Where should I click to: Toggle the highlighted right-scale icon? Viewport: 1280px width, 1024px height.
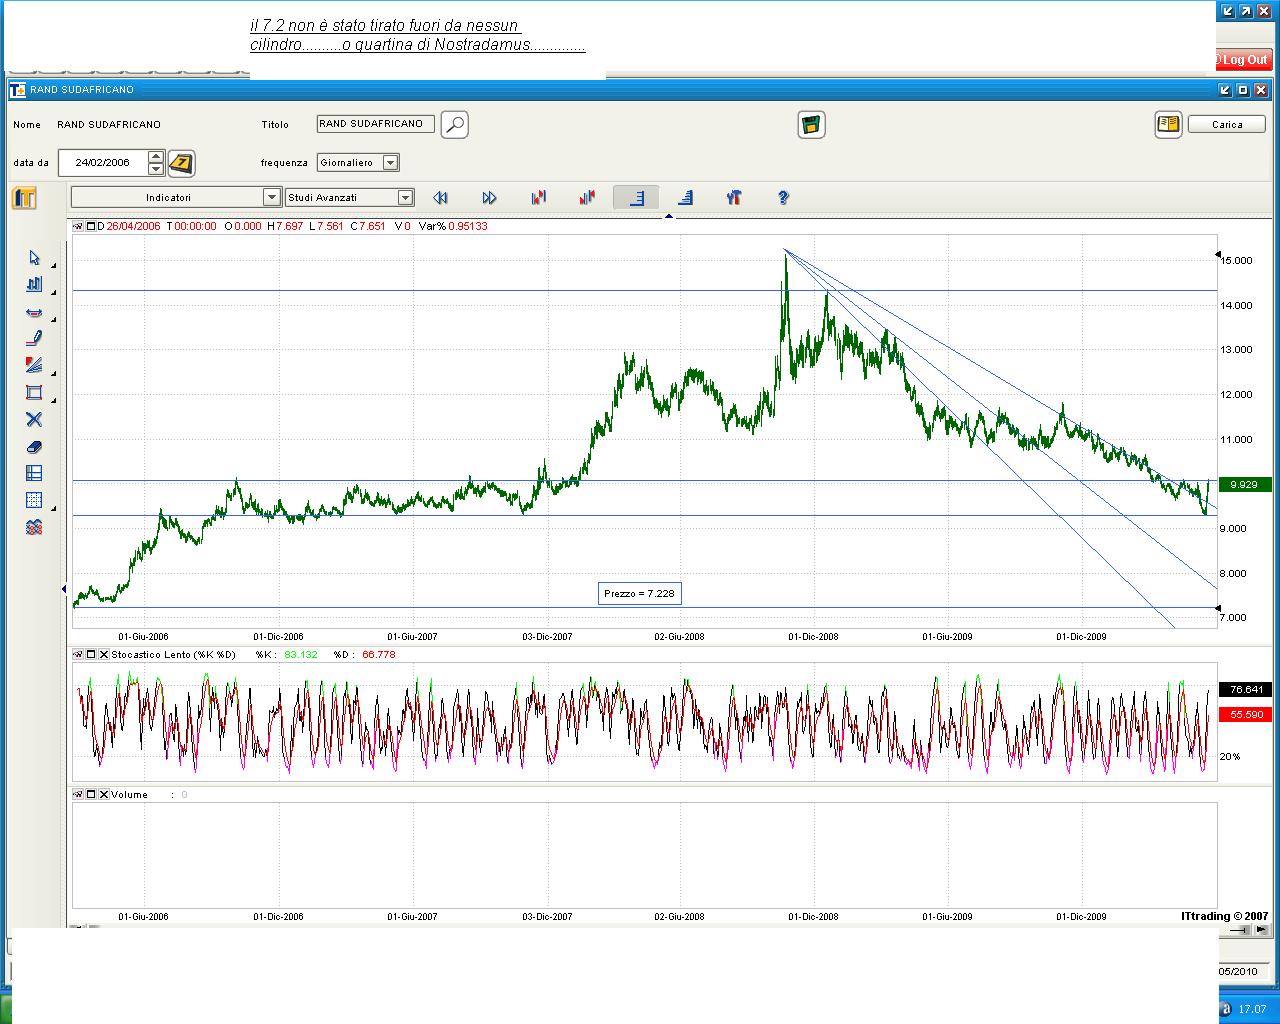(x=636, y=198)
